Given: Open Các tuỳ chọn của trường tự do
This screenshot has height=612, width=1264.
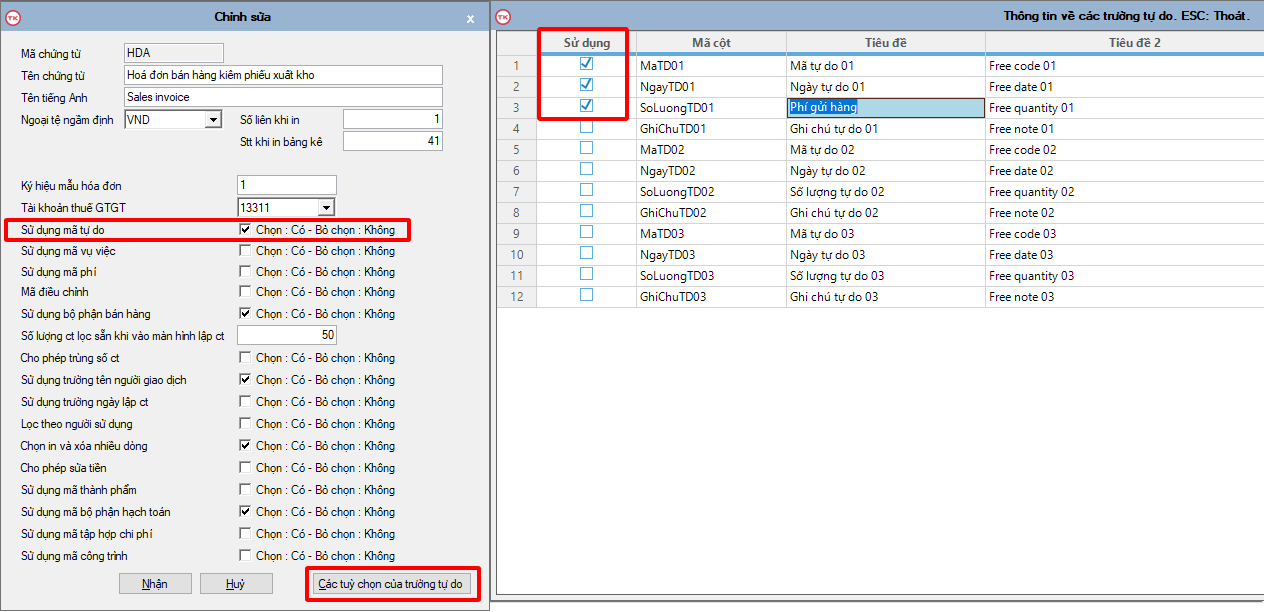Looking at the screenshot, I should (390, 584).
